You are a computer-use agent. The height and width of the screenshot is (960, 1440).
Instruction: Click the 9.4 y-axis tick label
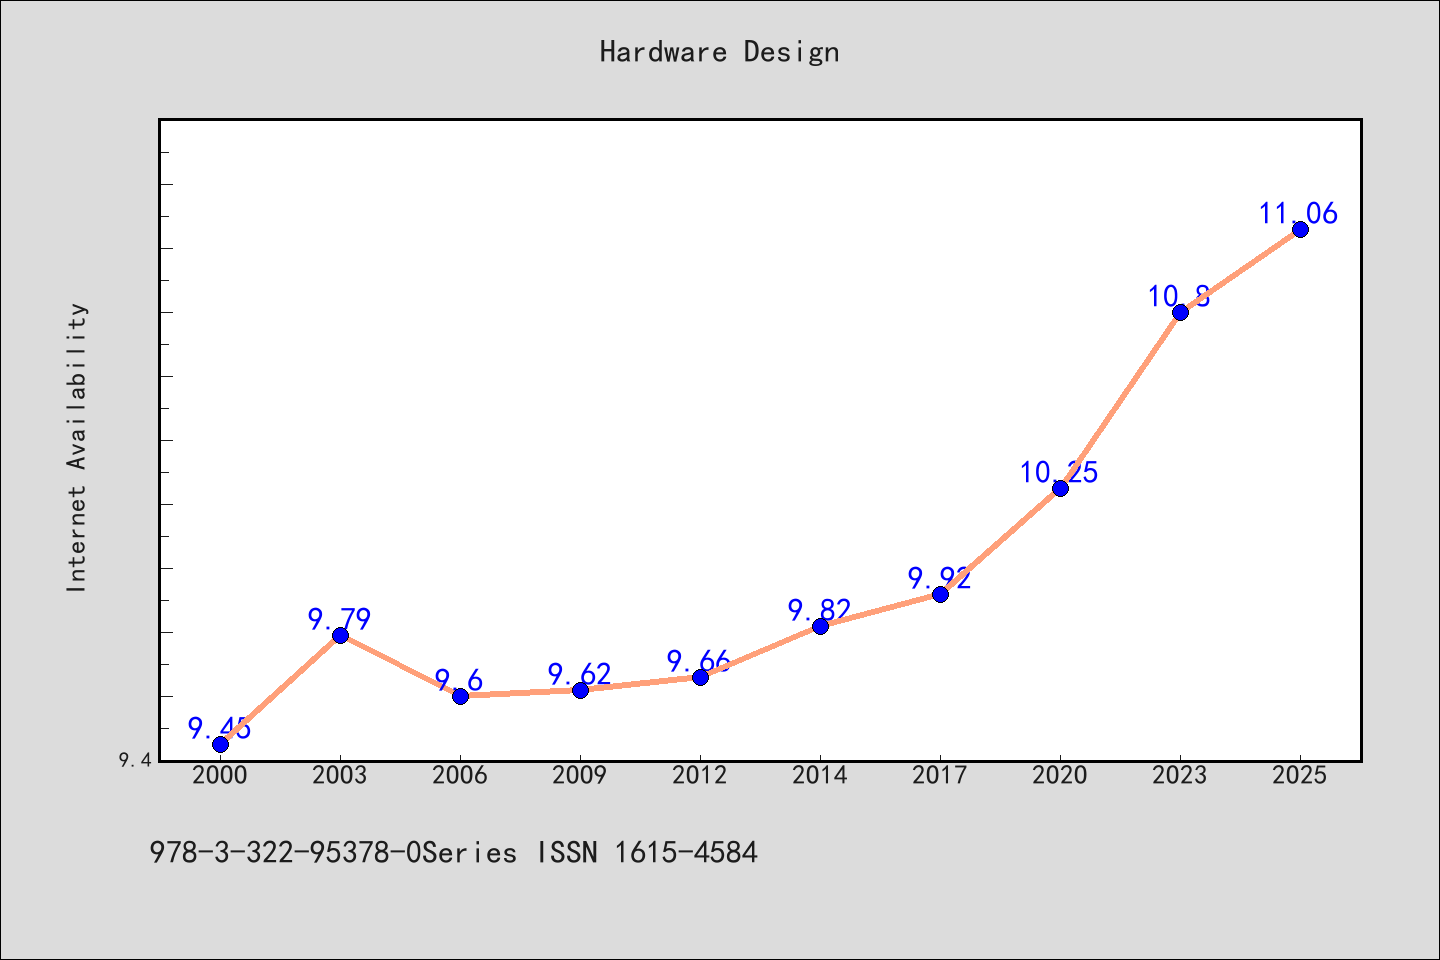135,761
